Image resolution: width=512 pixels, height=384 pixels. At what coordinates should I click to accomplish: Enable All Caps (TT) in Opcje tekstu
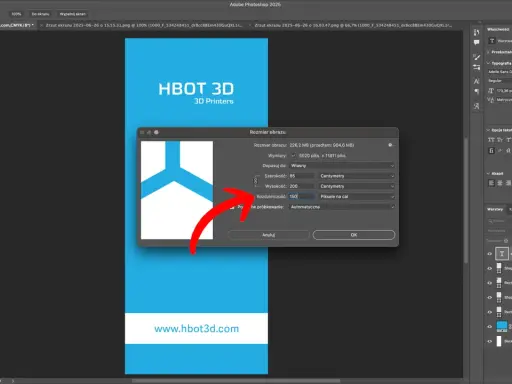pyautogui.click(x=491, y=140)
